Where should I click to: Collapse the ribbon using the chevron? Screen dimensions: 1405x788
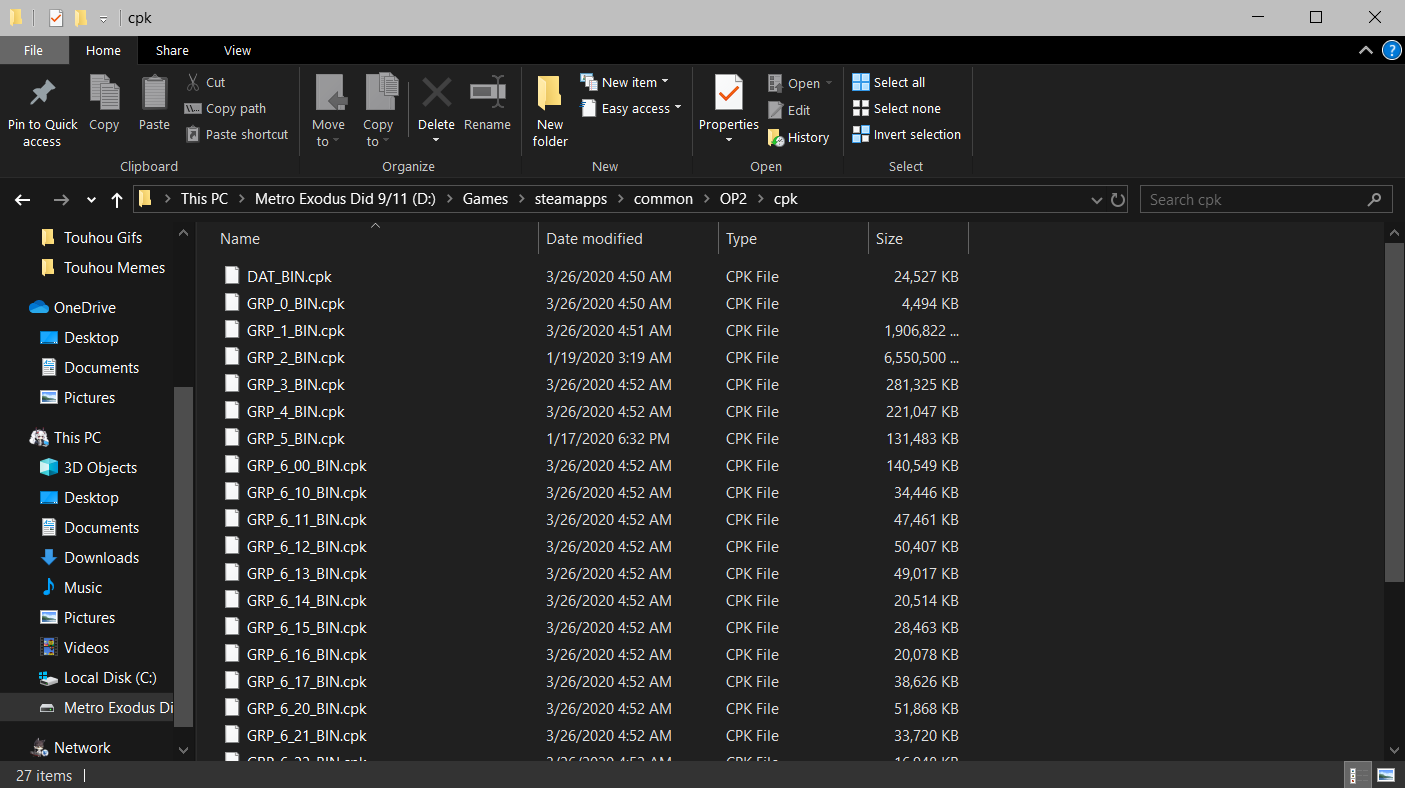coord(1366,50)
